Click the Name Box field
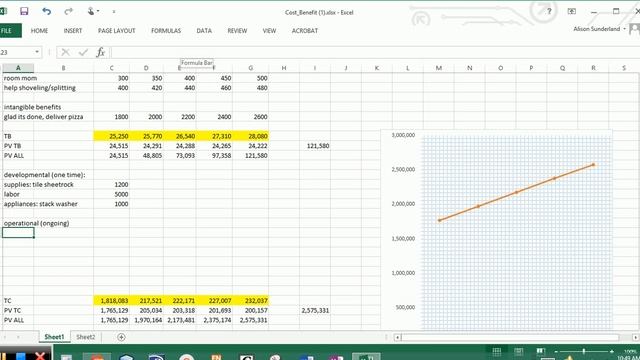 pos(16,52)
